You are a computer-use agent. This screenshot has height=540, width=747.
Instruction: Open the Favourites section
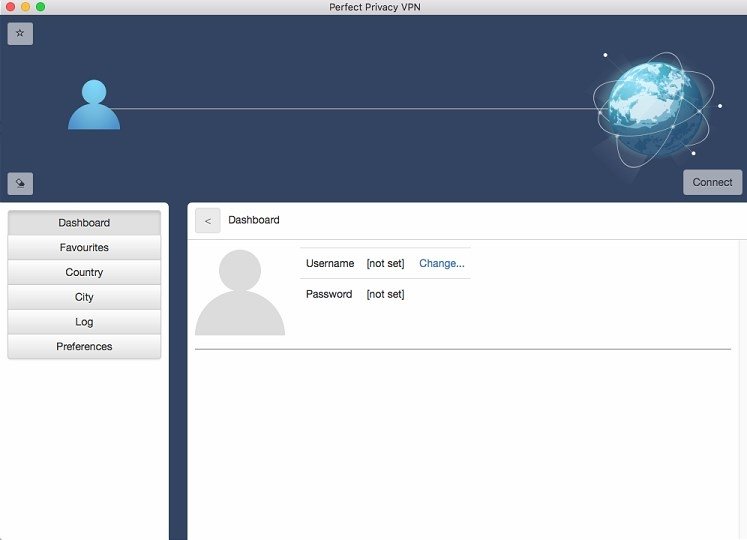[84, 247]
